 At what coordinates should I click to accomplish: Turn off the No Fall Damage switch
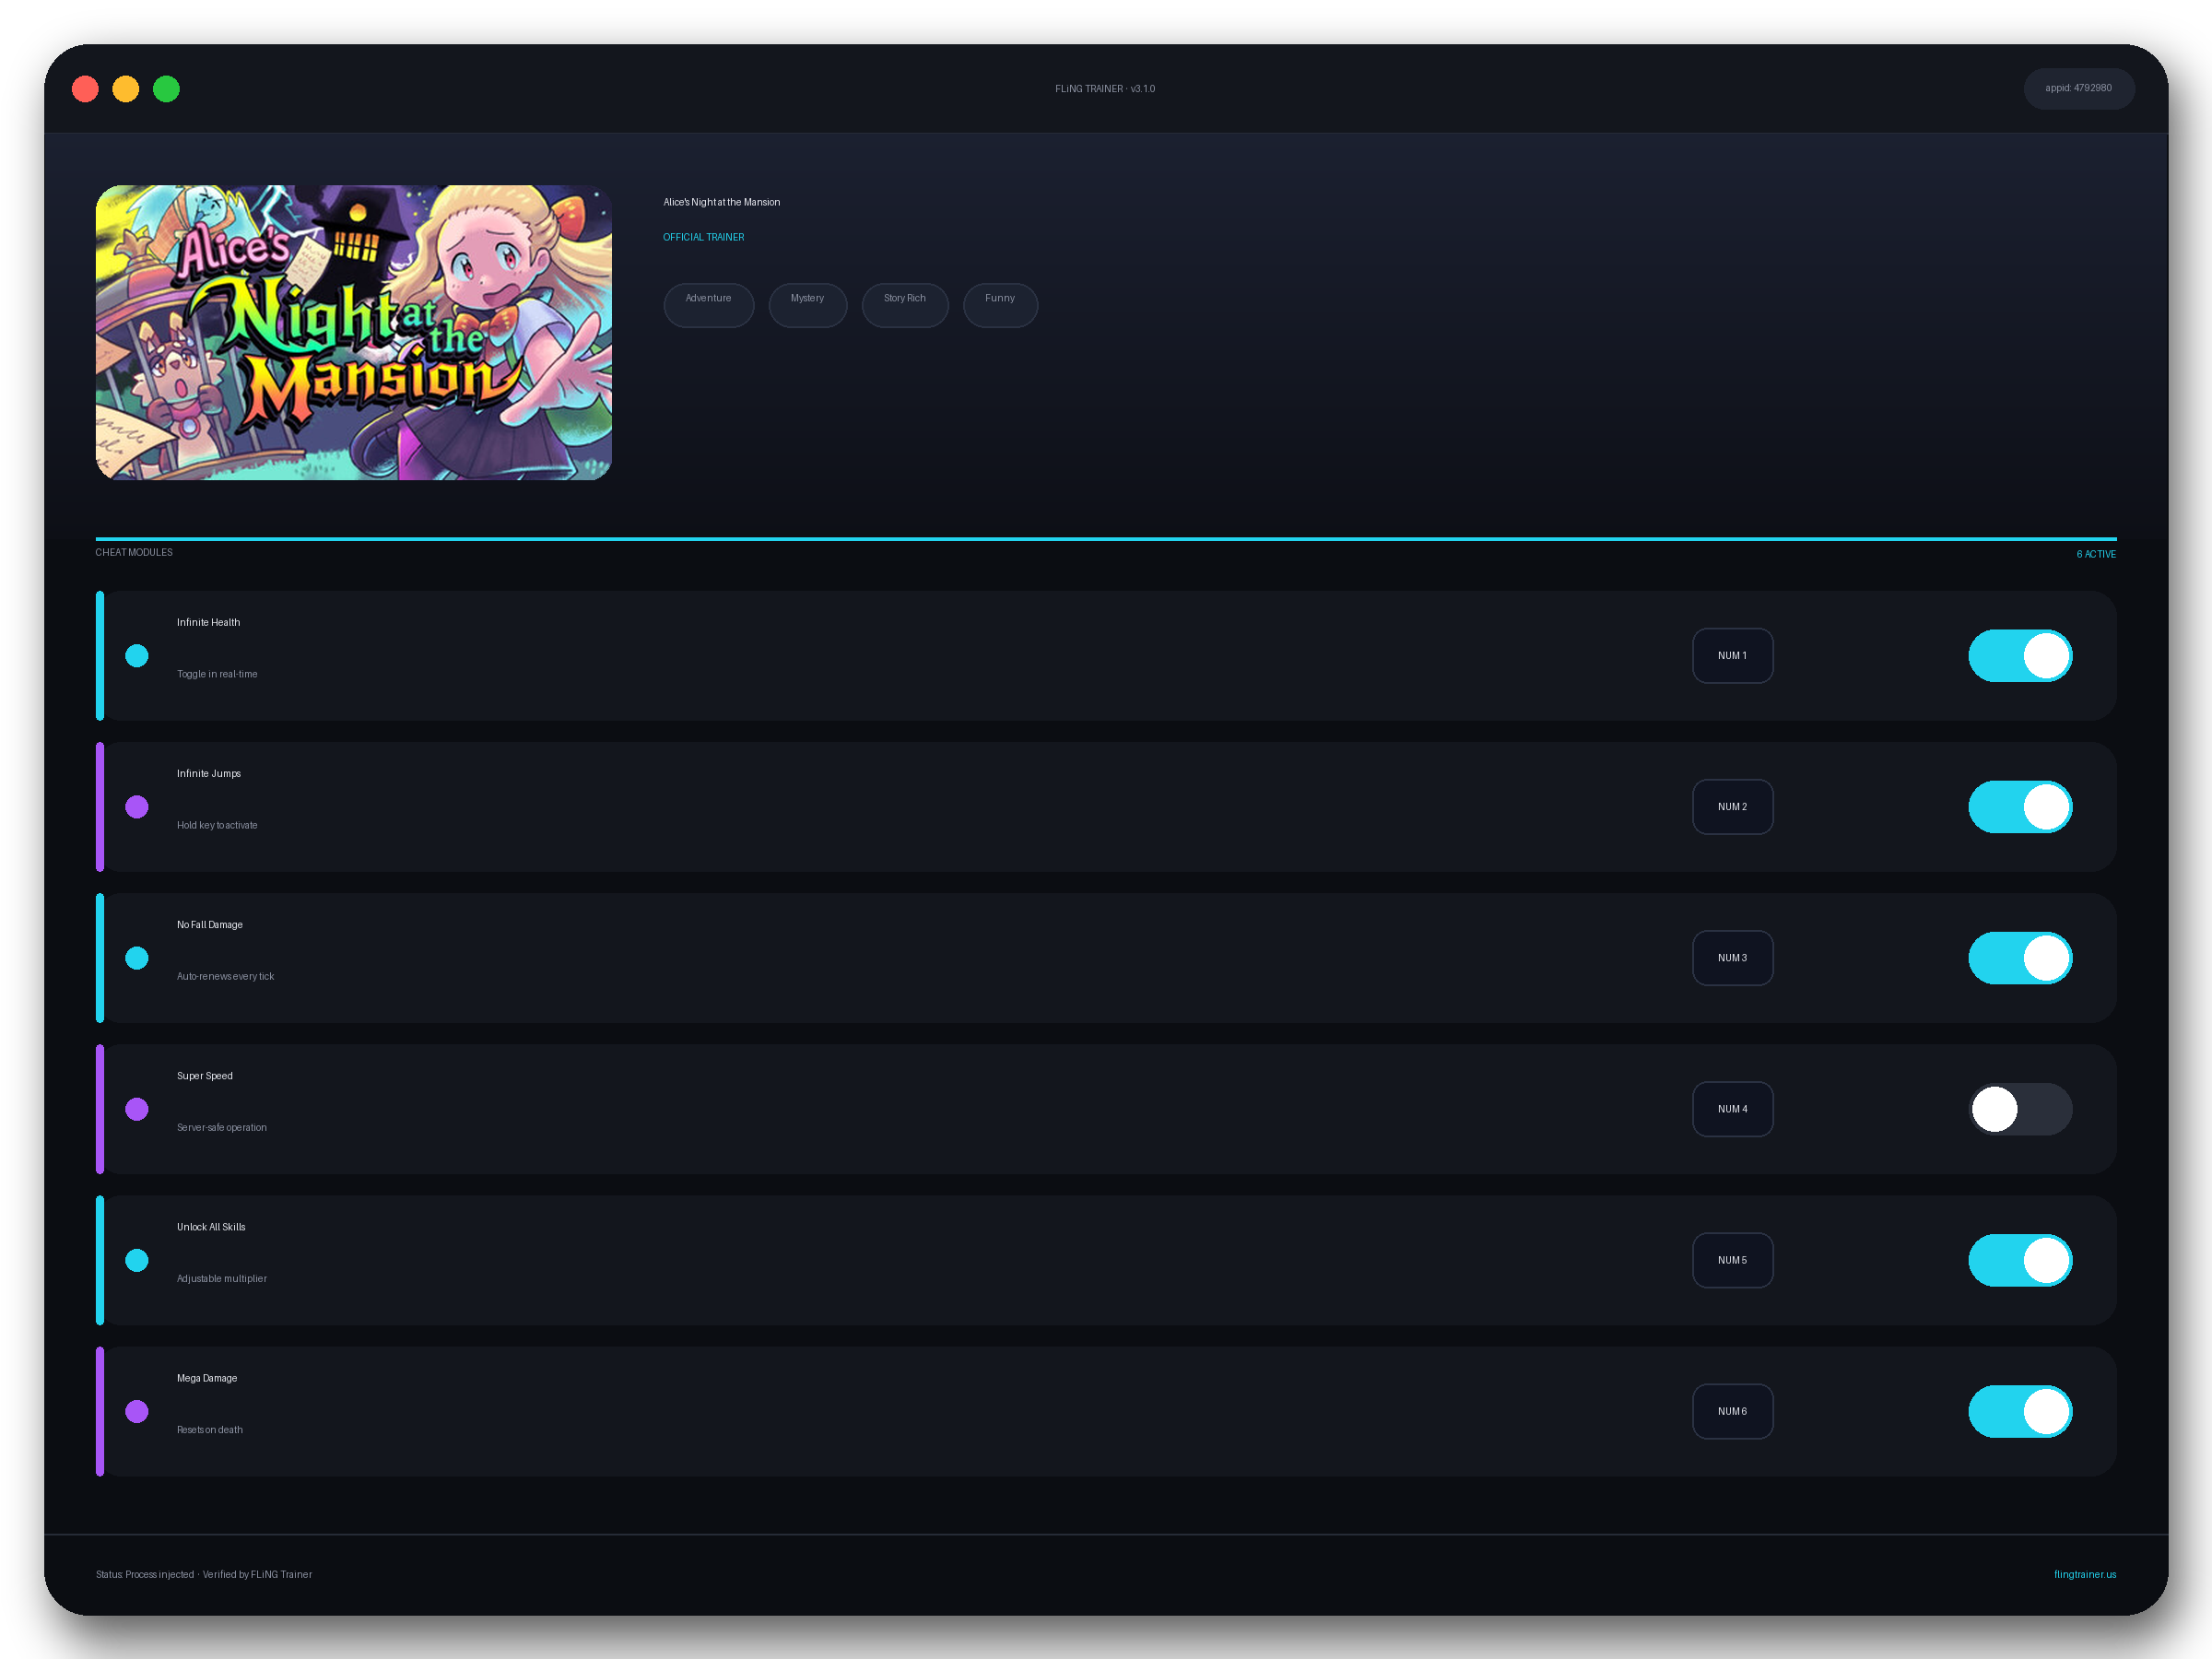tap(2020, 958)
